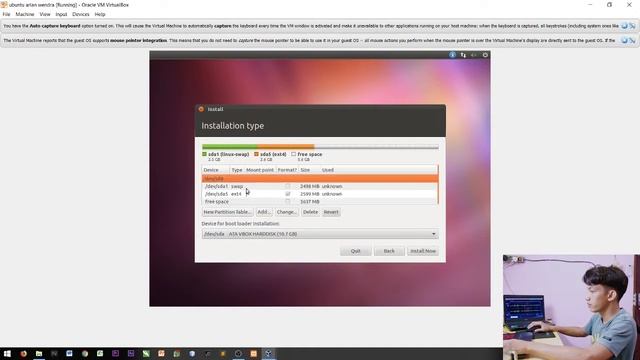Close the Install dialog with orange button

coord(201,109)
